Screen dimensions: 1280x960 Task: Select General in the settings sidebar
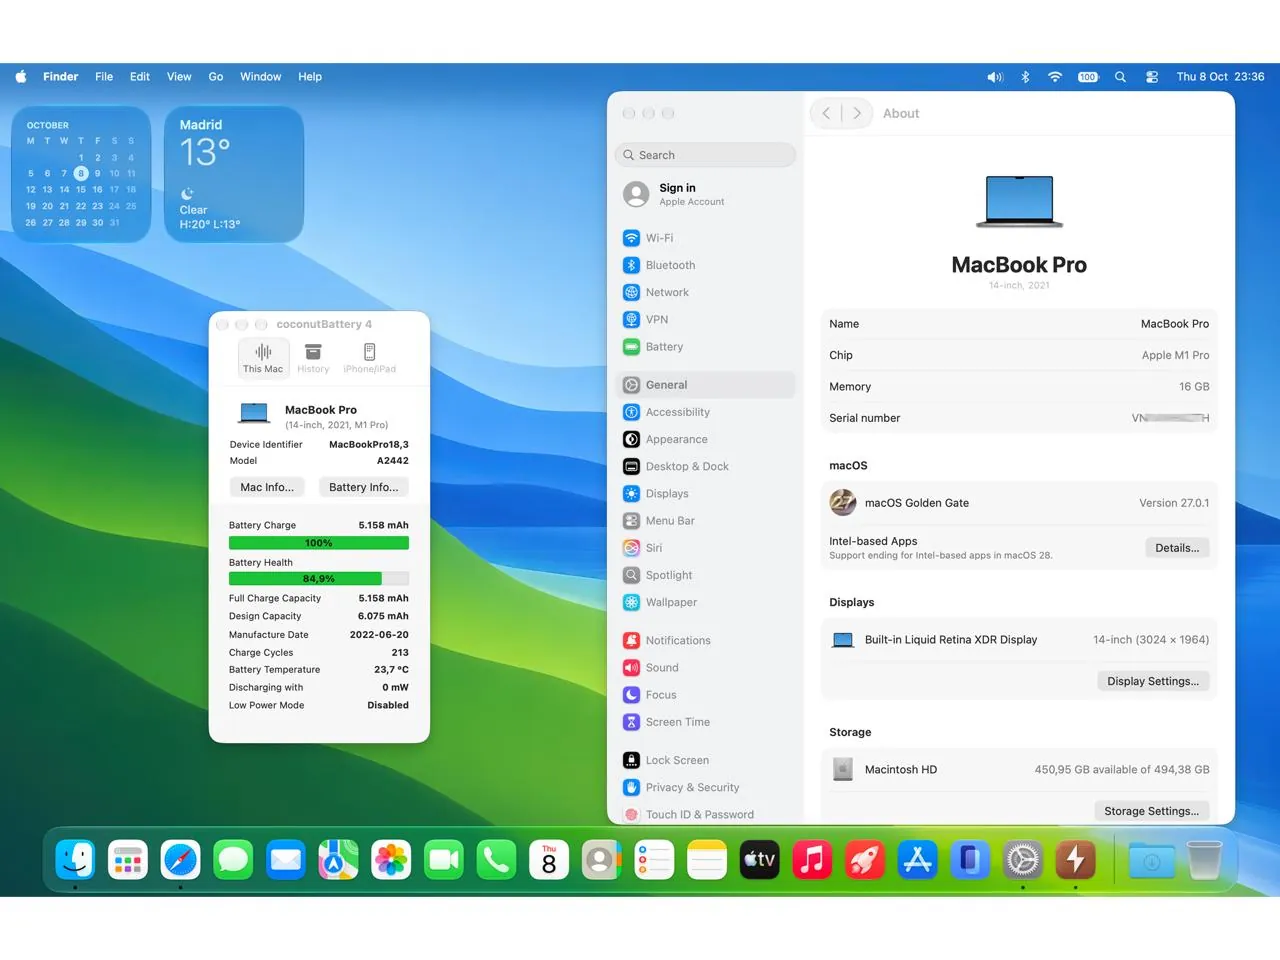(705, 385)
